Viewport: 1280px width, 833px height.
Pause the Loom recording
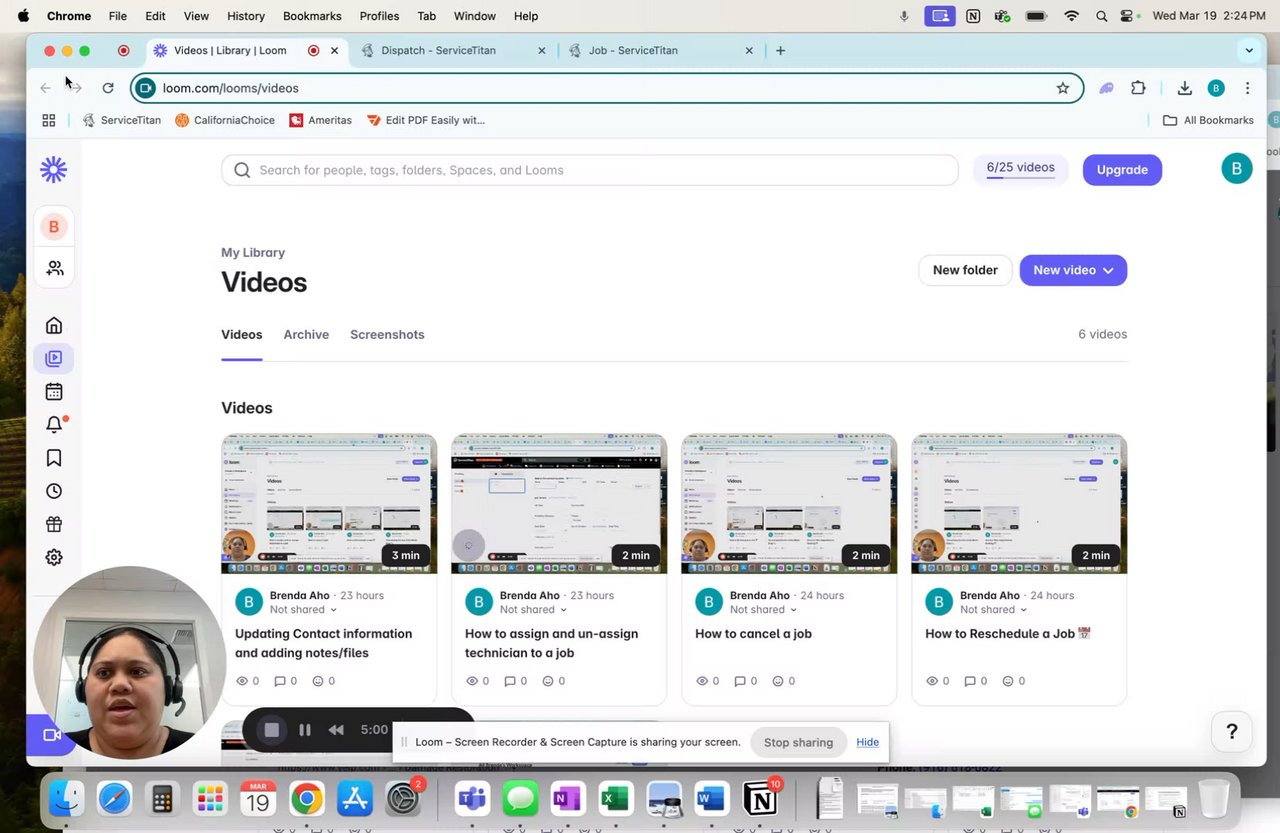pyautogui.click(x=305, y=730)
